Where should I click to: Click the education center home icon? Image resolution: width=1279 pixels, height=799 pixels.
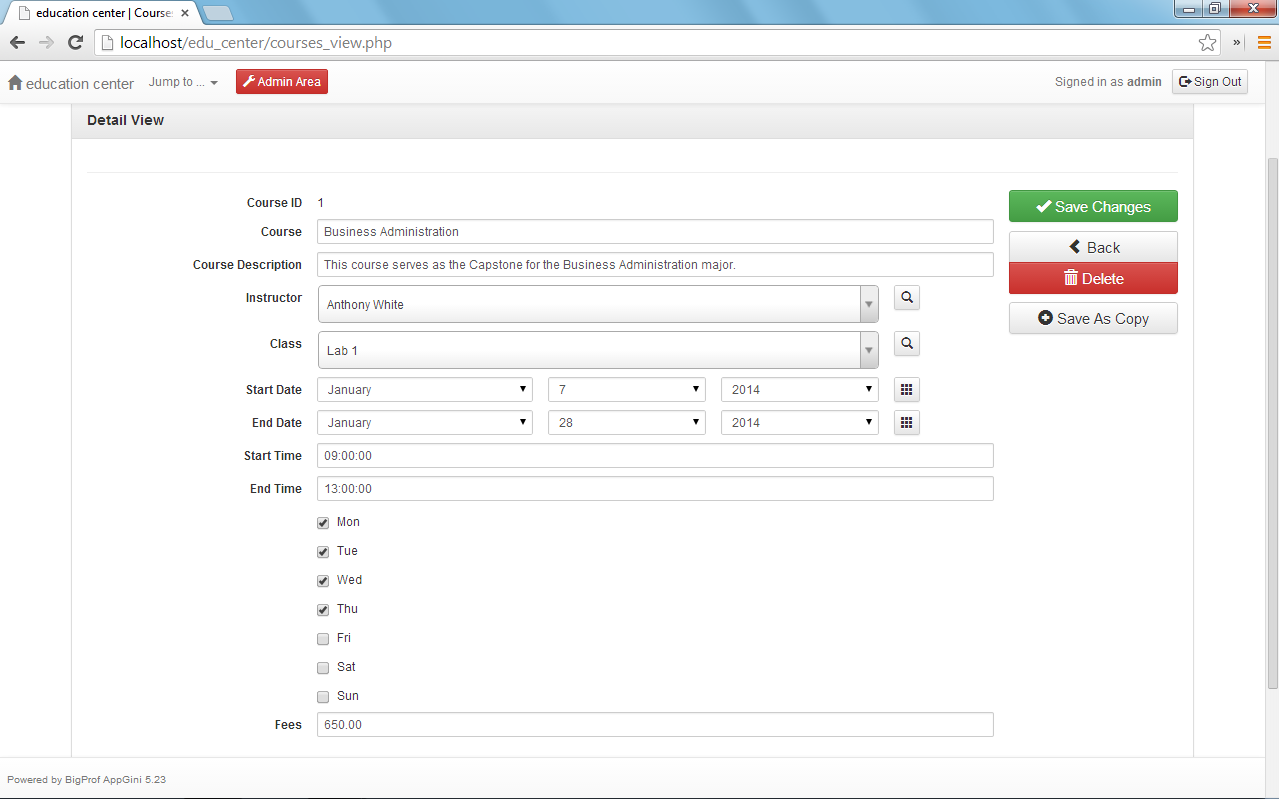point(15,83)
